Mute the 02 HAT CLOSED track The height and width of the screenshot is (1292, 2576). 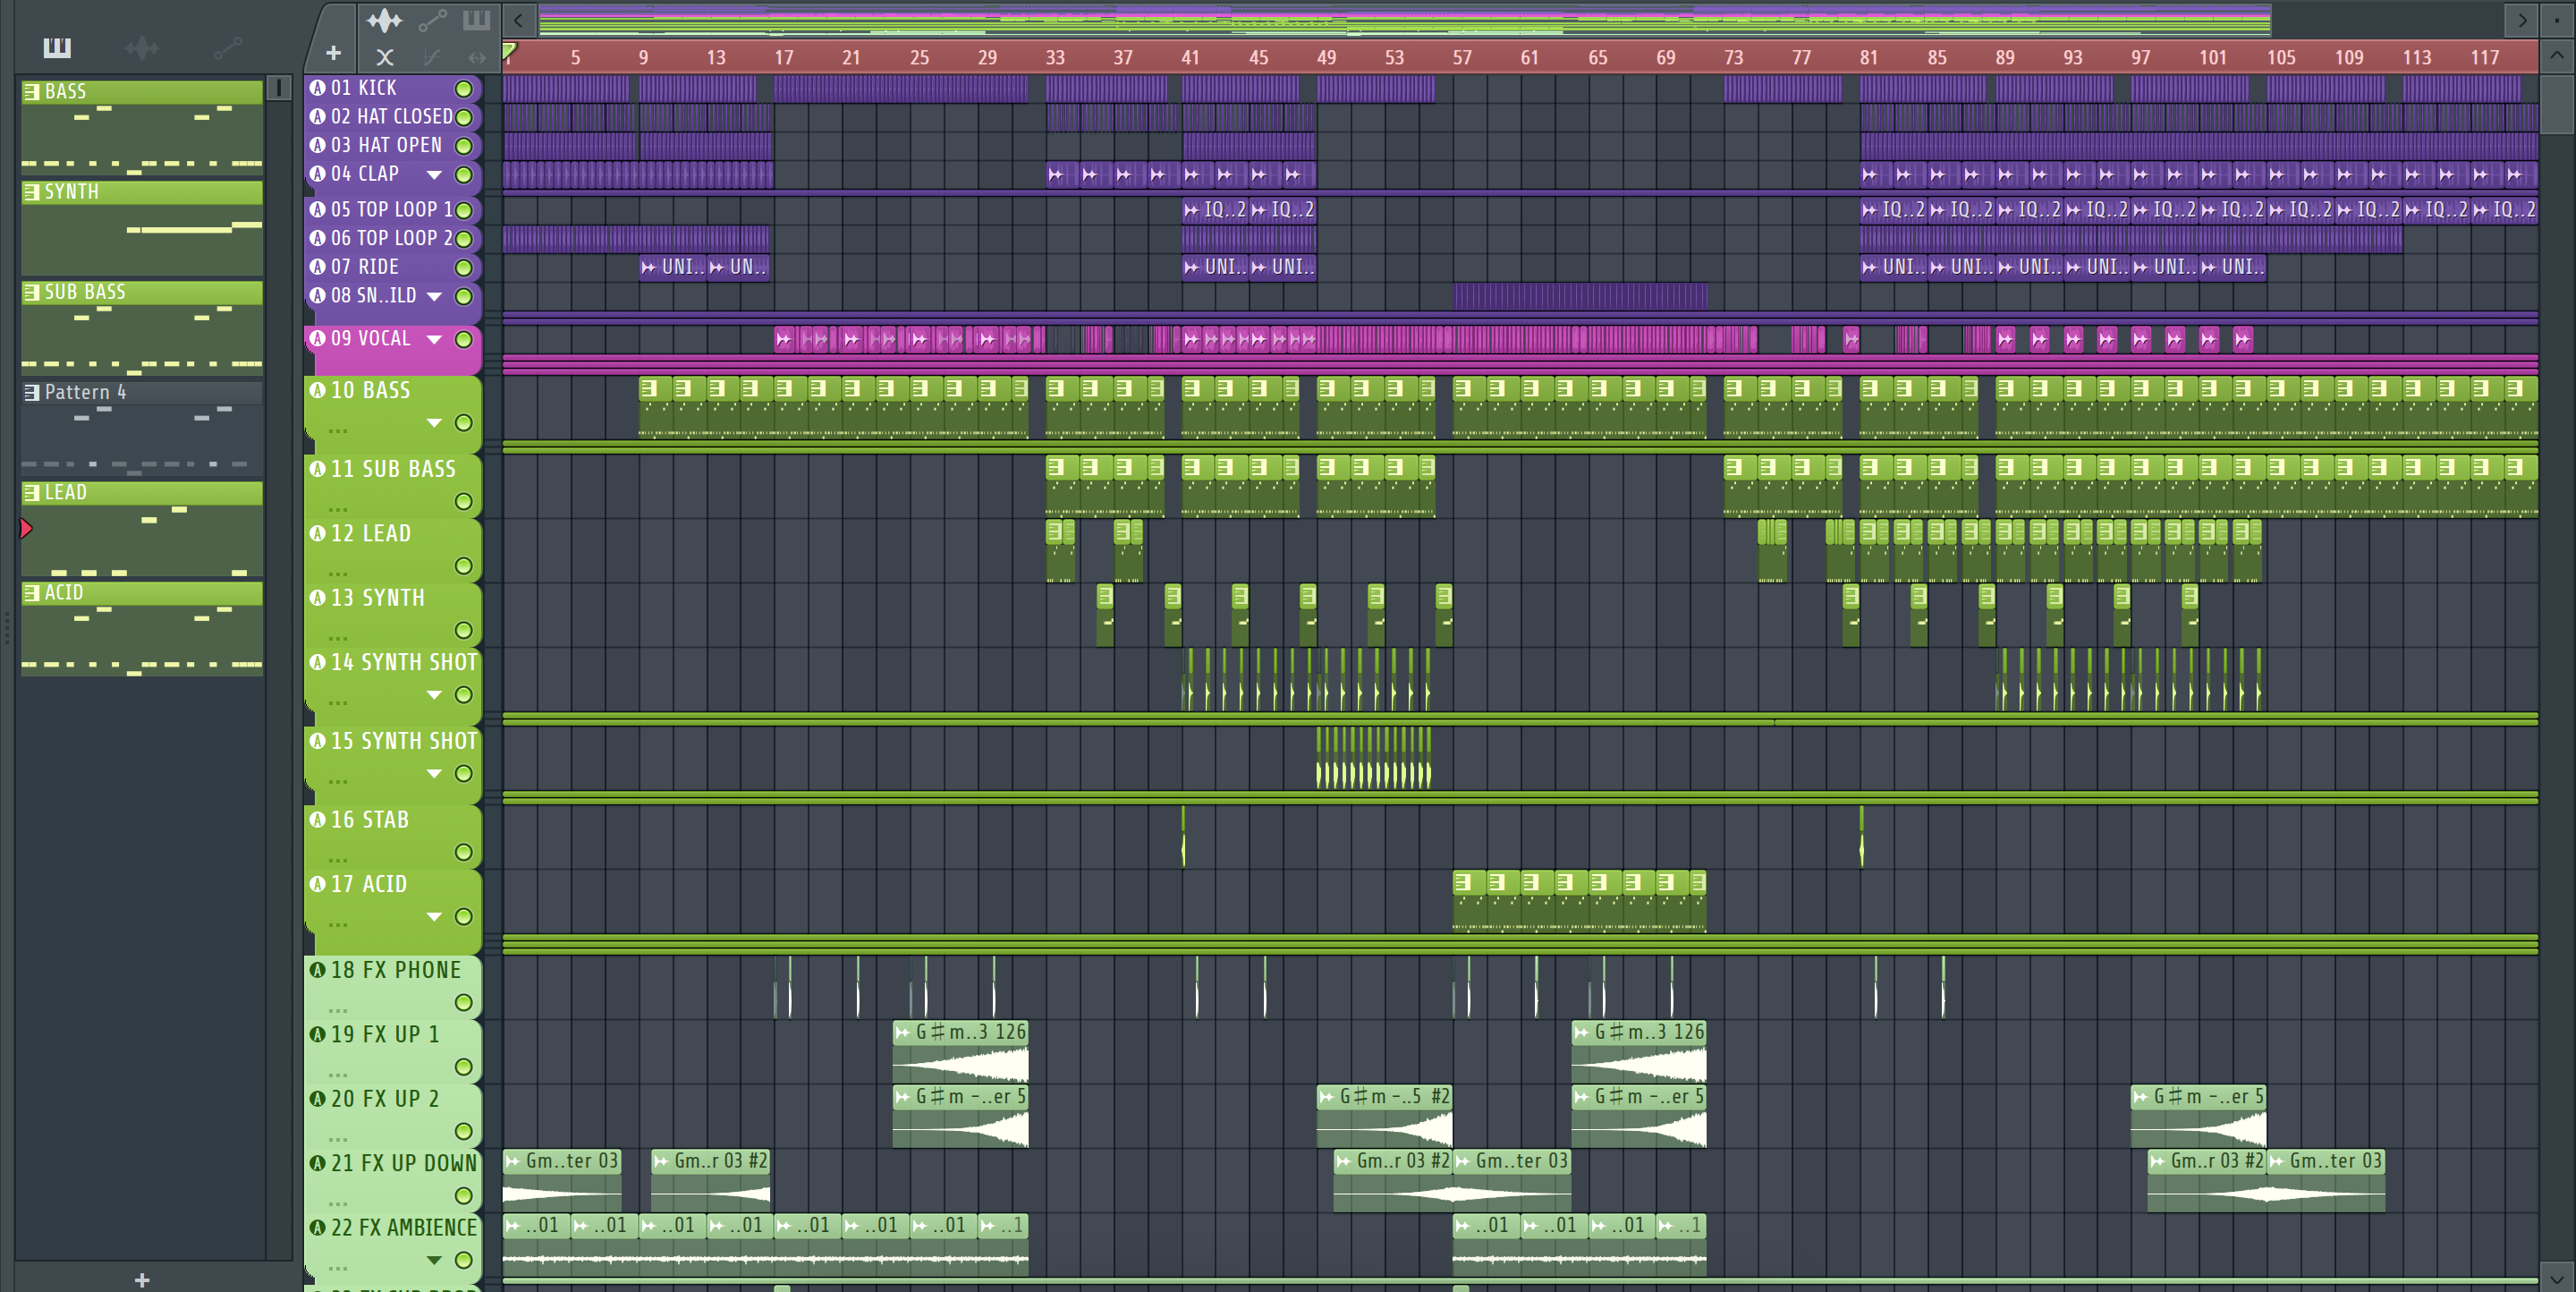pyautogui.click(x=464, y=117)
